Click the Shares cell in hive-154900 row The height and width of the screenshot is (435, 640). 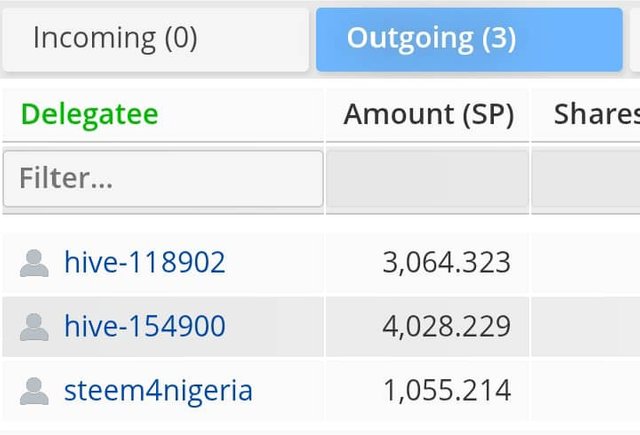586,326
